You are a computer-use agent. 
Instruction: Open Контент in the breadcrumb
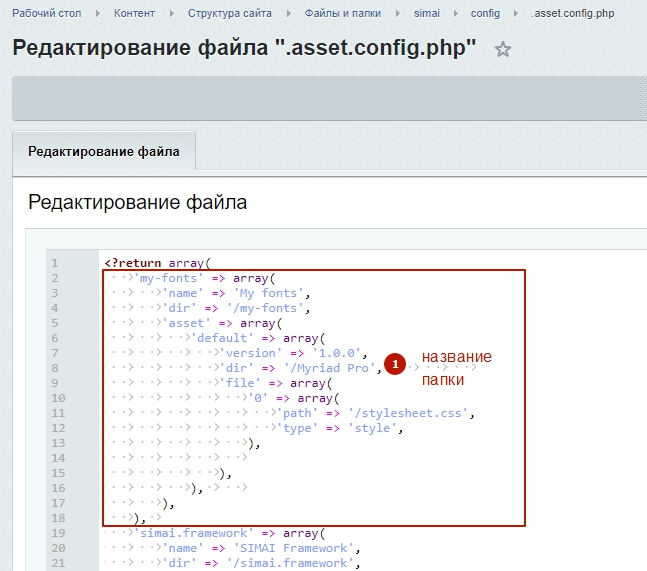[x=135, y=14]
